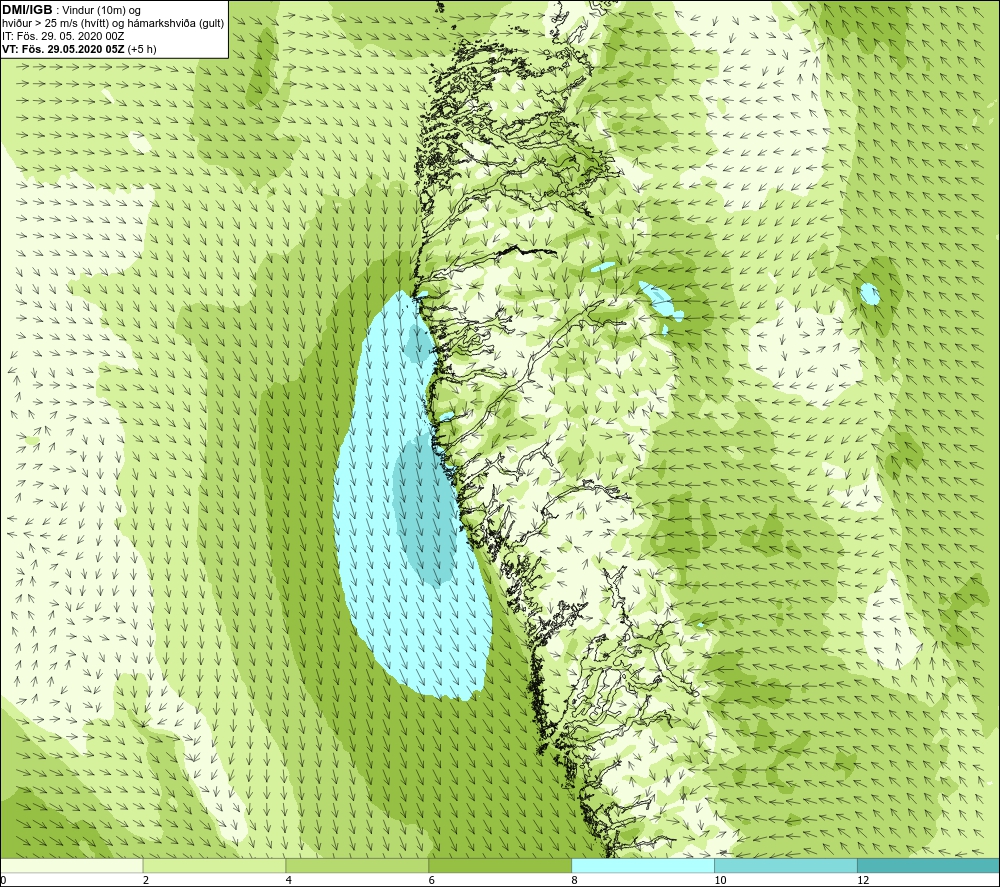The image size is (1000, 887).
Task: Click the 8–10 m/s light cyan band
Action: [643, 865]
